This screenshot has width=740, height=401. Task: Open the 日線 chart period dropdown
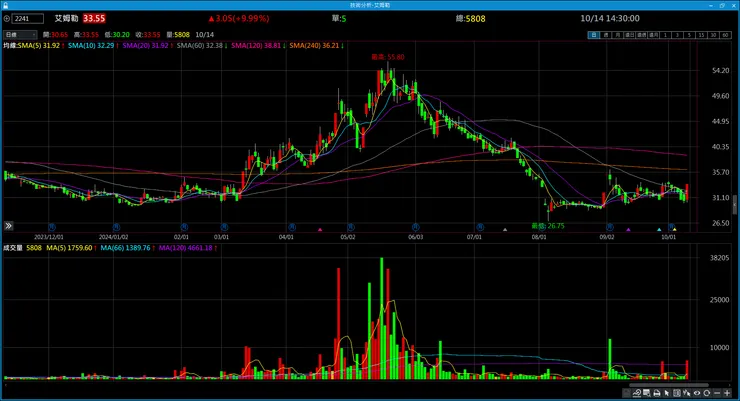(20, 35)
